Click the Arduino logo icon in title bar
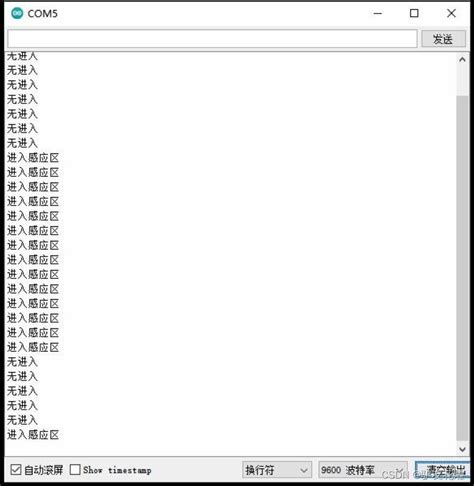 [x=17, y=13]
